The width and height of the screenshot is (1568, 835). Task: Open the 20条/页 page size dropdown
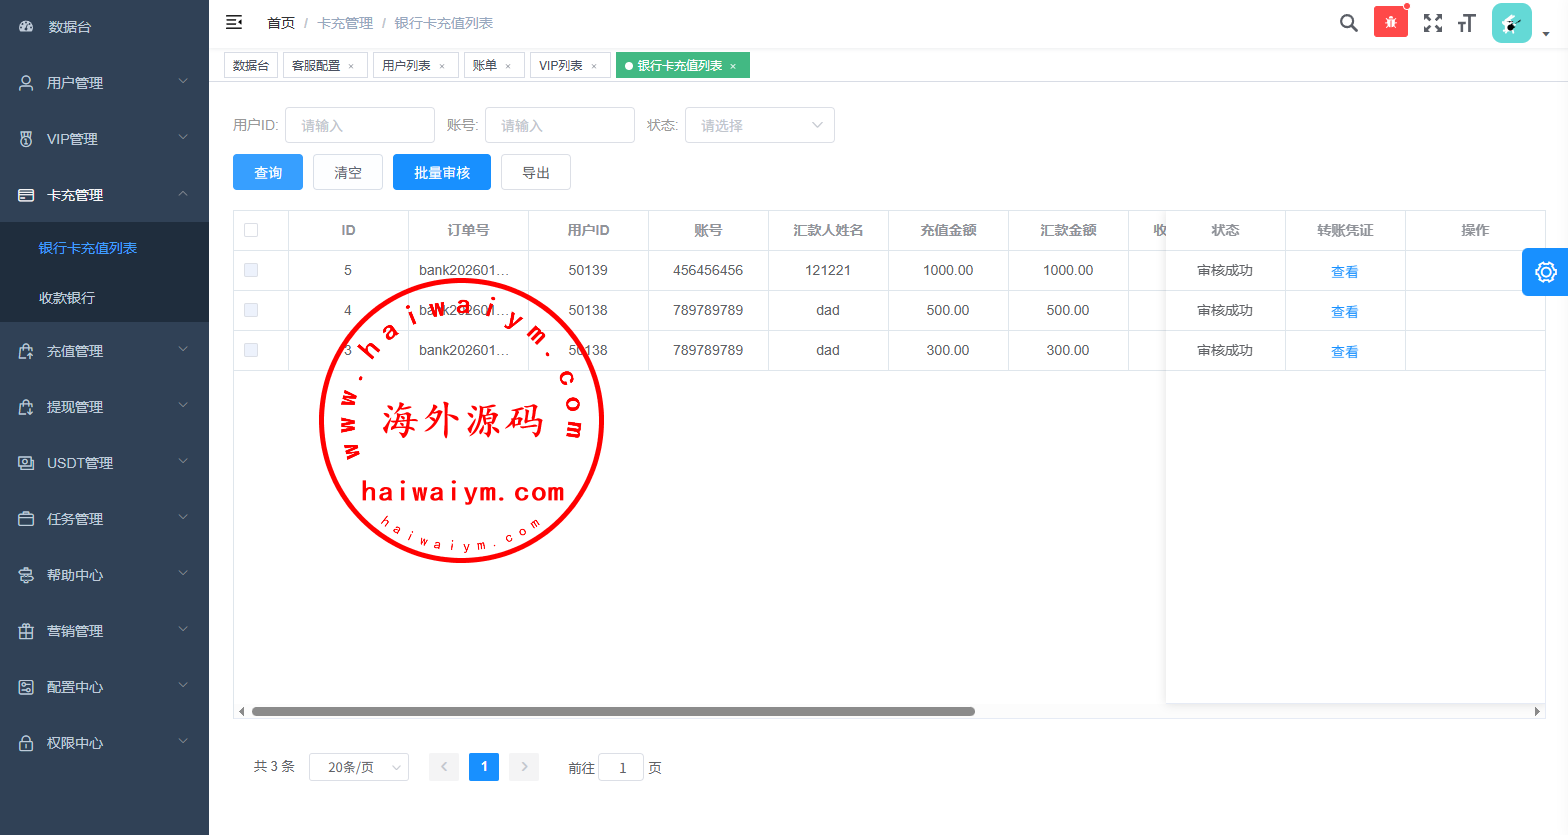(x=358, y=767)
